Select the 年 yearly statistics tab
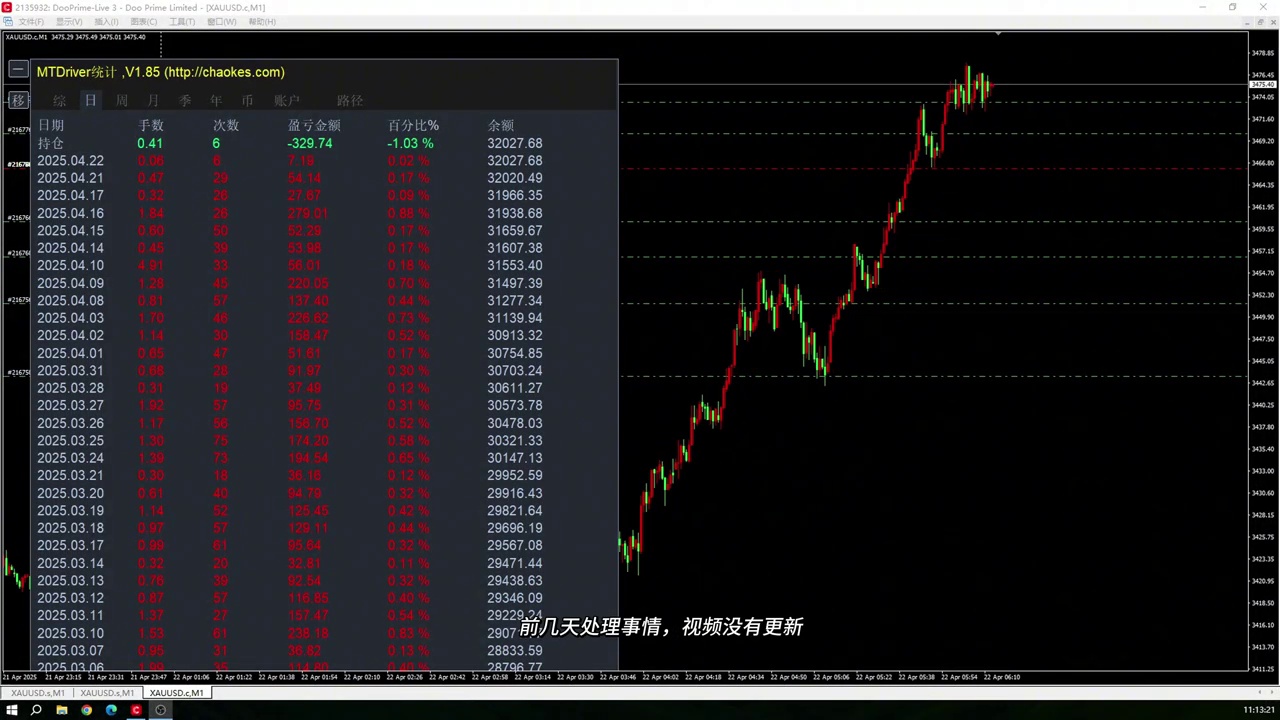 point(216,101)
